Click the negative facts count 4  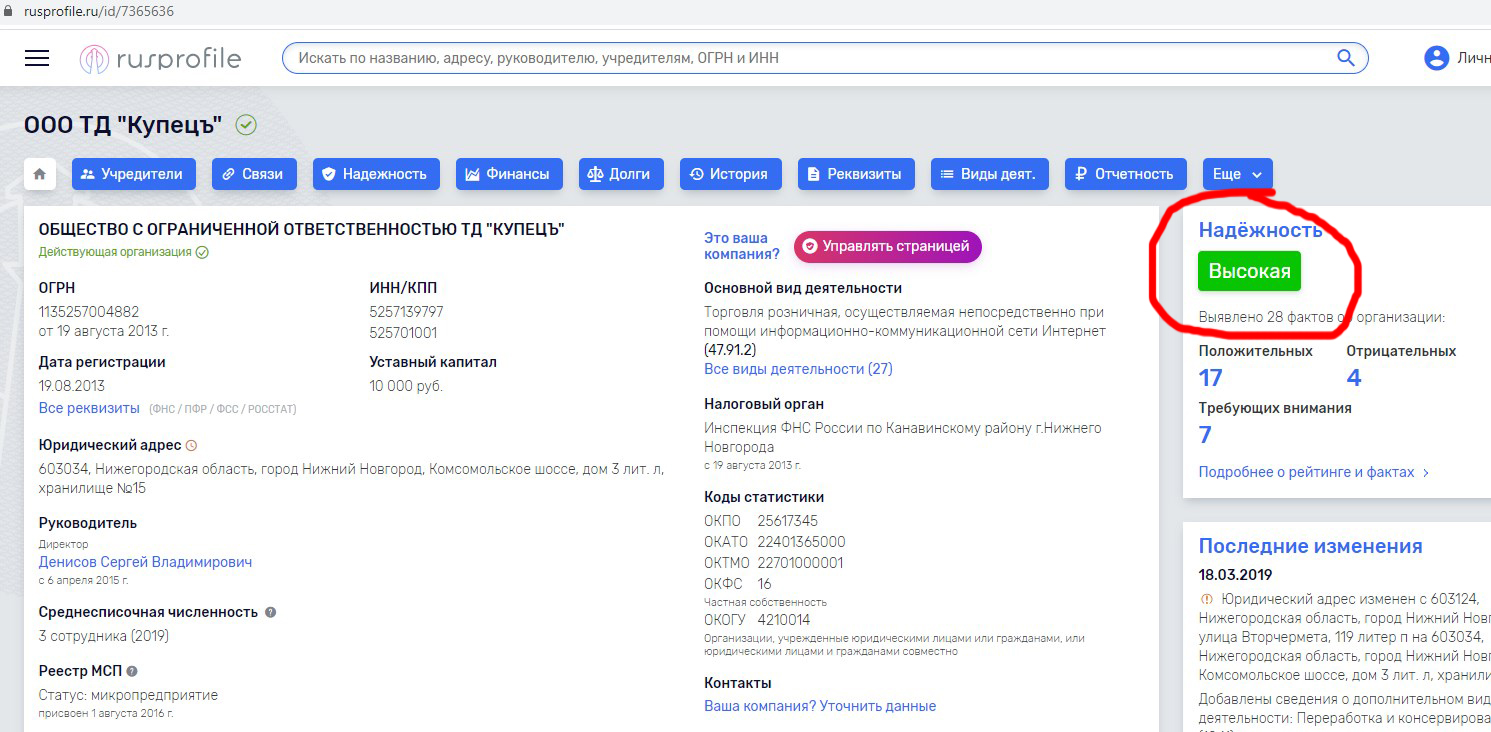point(1354,377)
